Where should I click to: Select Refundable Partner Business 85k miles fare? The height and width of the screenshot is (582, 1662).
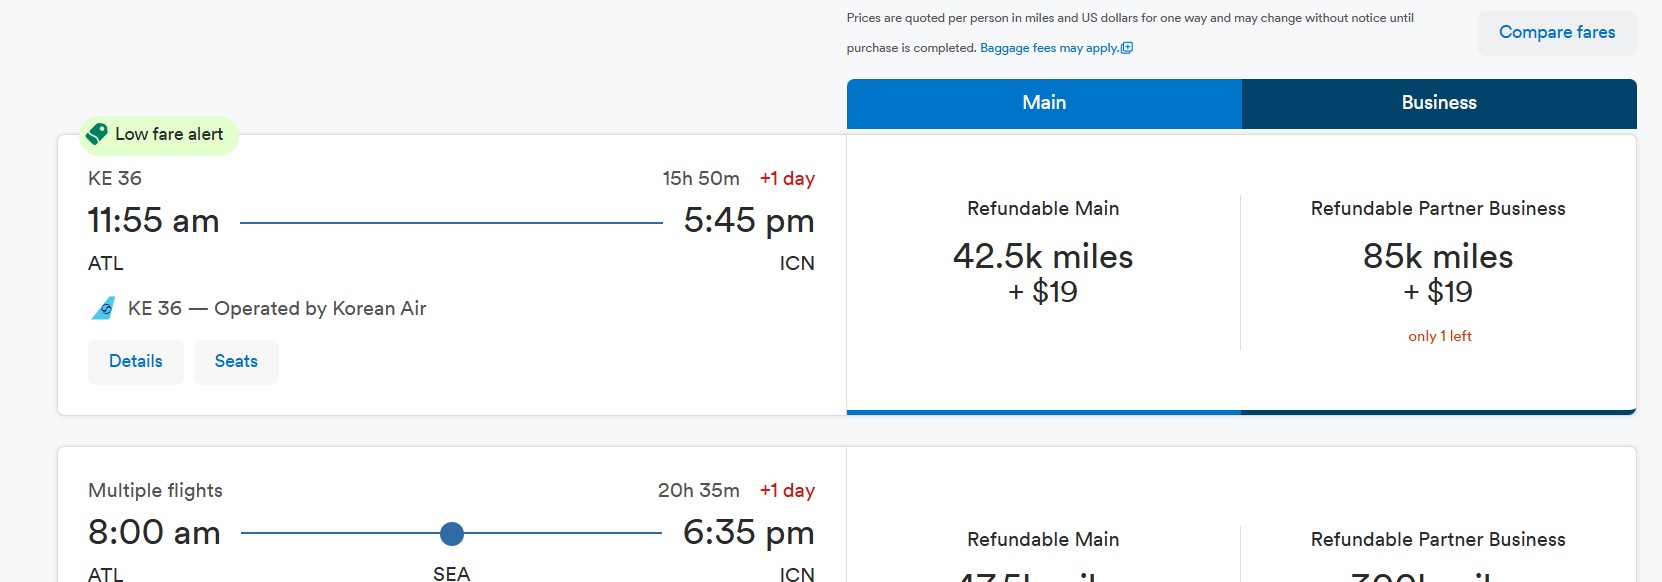click(x=1438, y=272)
